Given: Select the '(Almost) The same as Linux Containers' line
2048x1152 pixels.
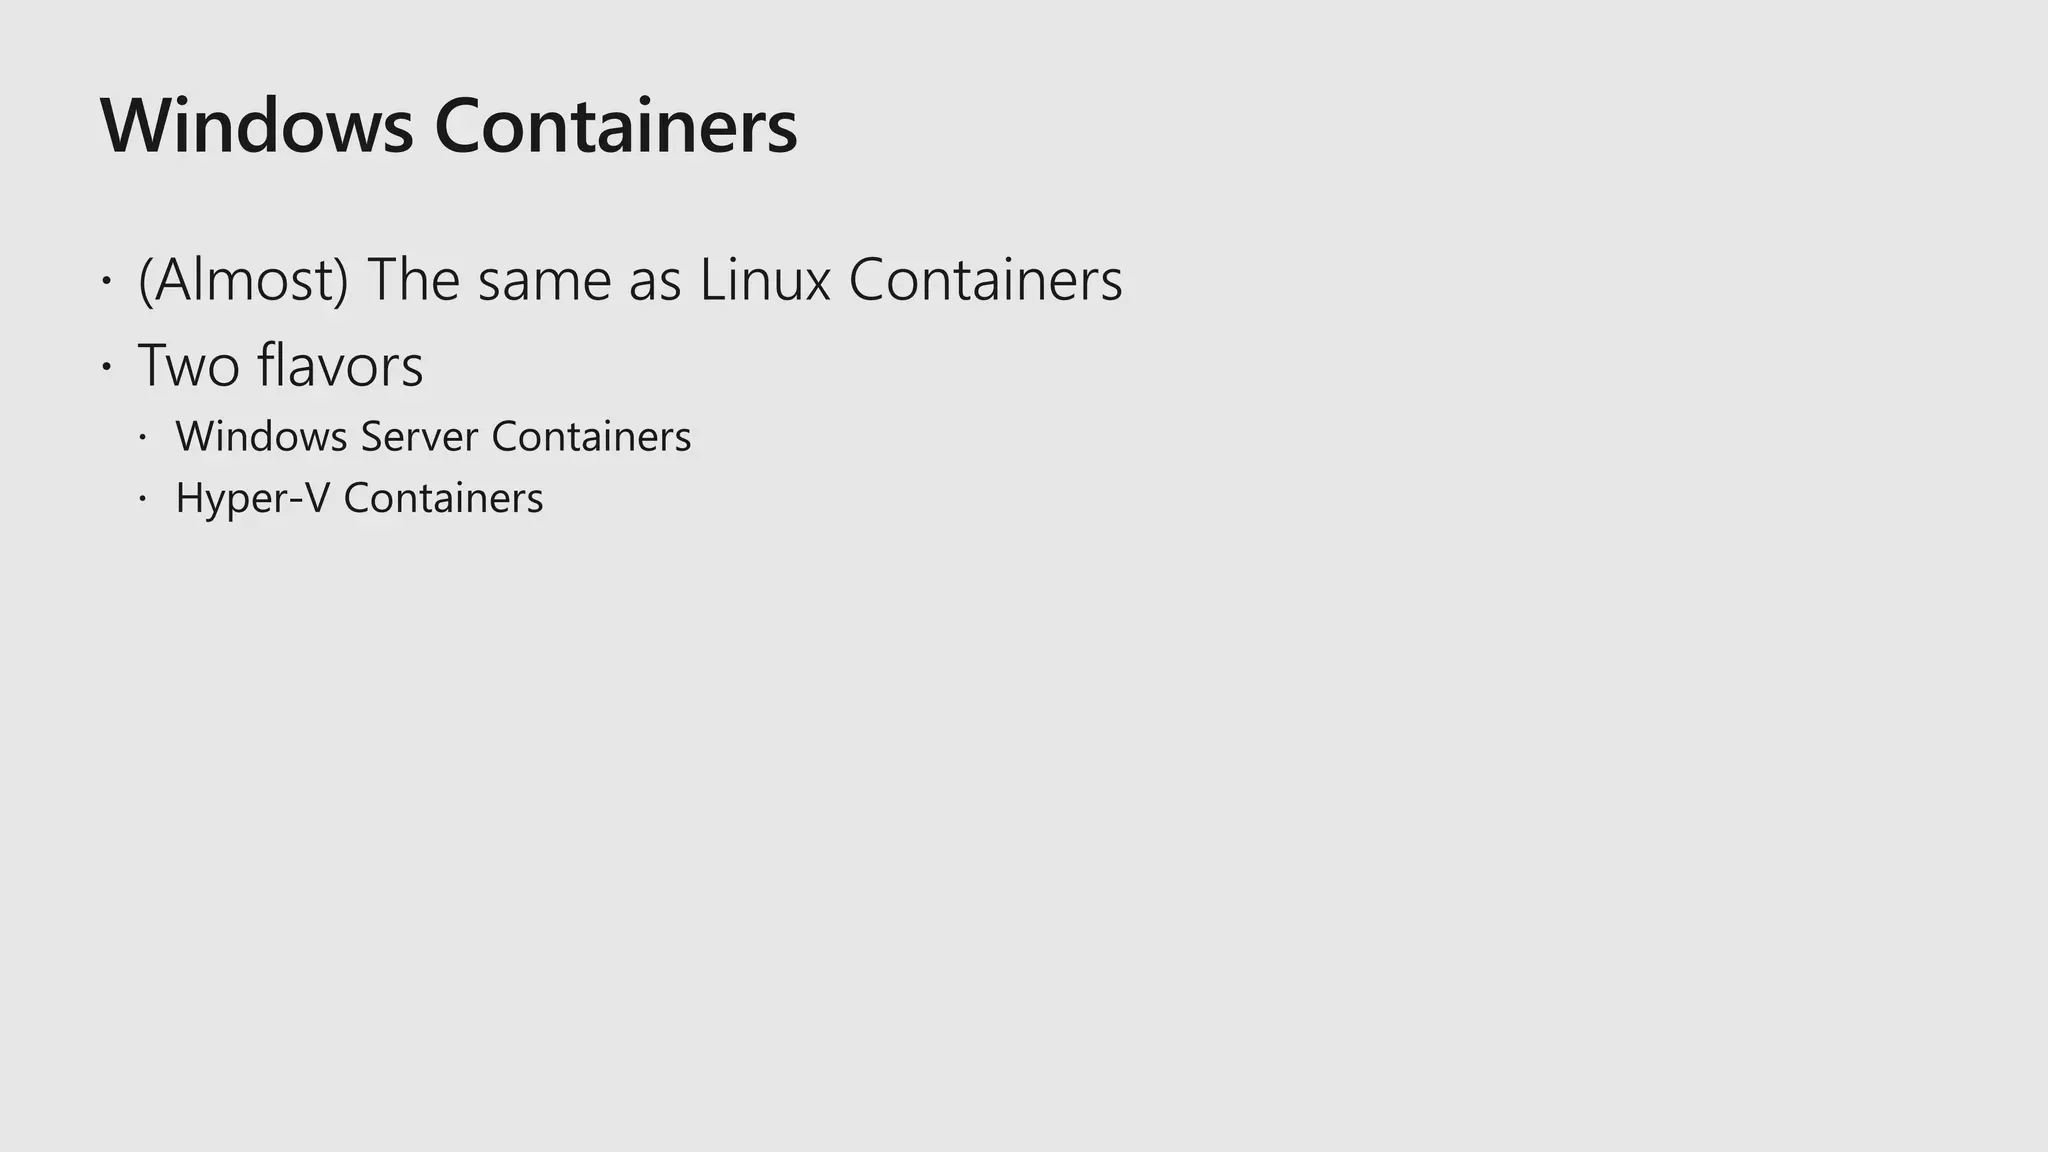Looking at the screenshot, I should pyautogui.click(x=630, y=279).
